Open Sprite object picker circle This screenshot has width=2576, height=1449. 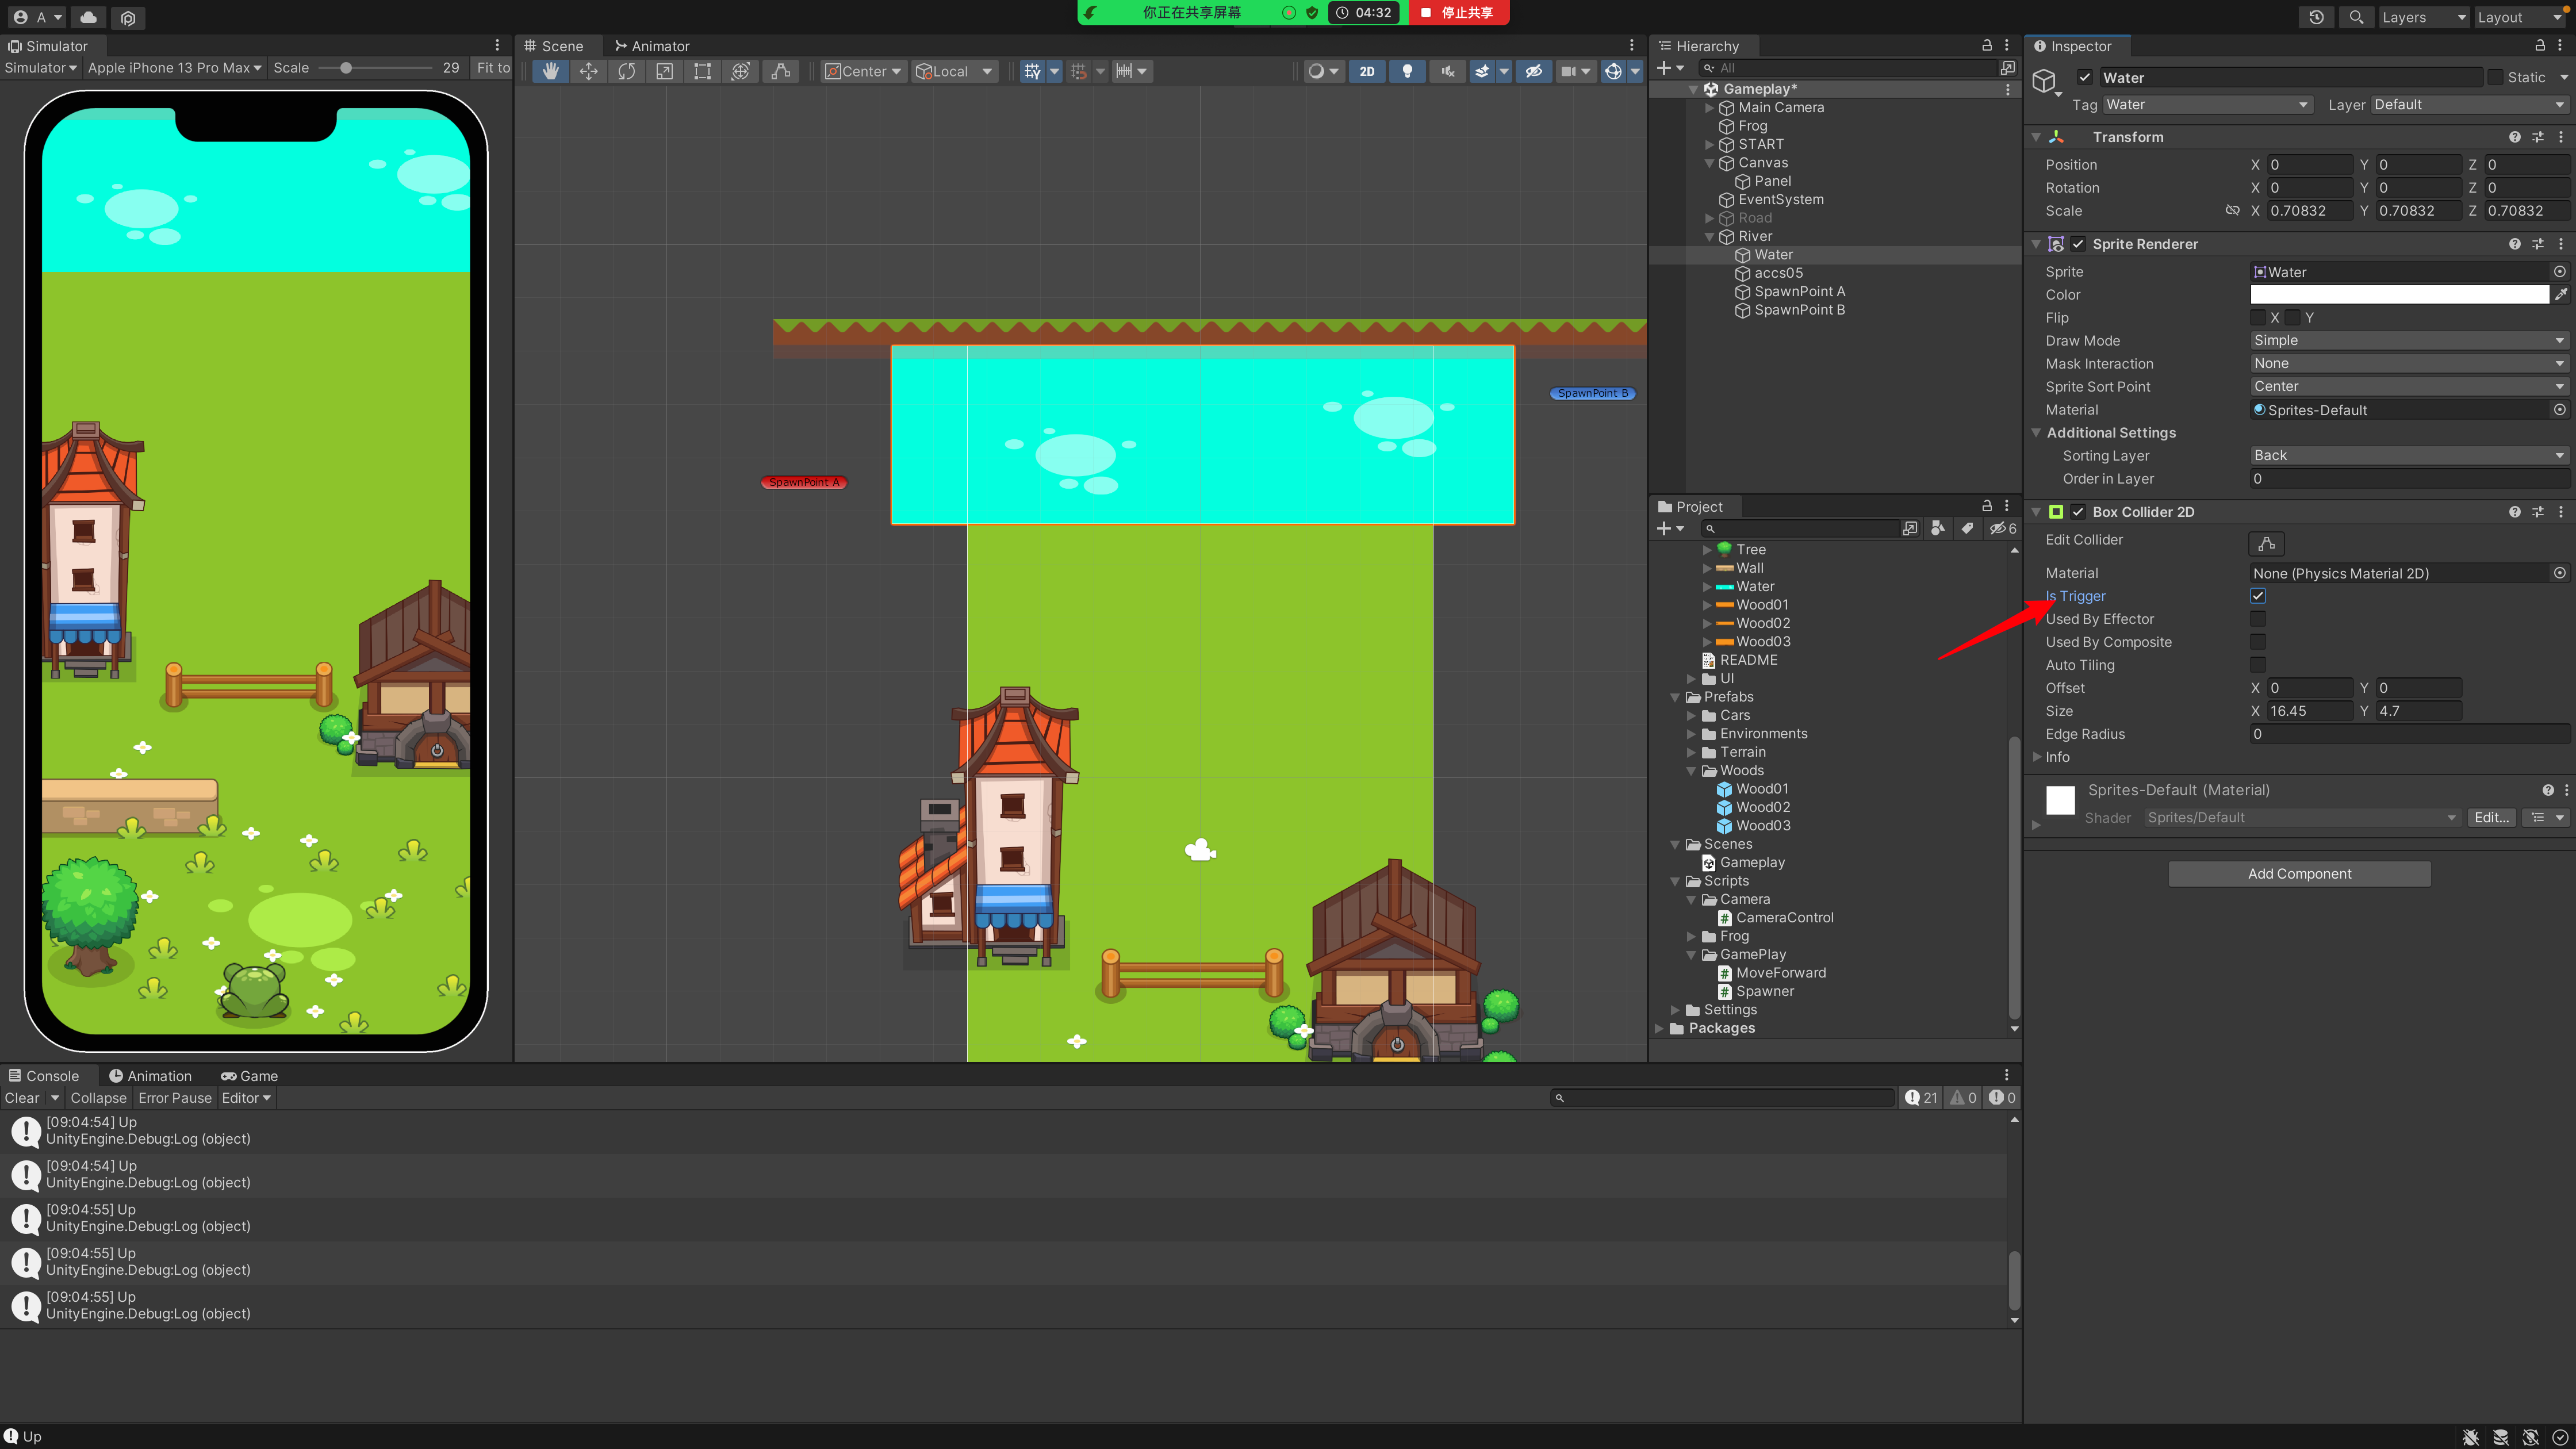pyautogui.click(x=2560, y=272)
